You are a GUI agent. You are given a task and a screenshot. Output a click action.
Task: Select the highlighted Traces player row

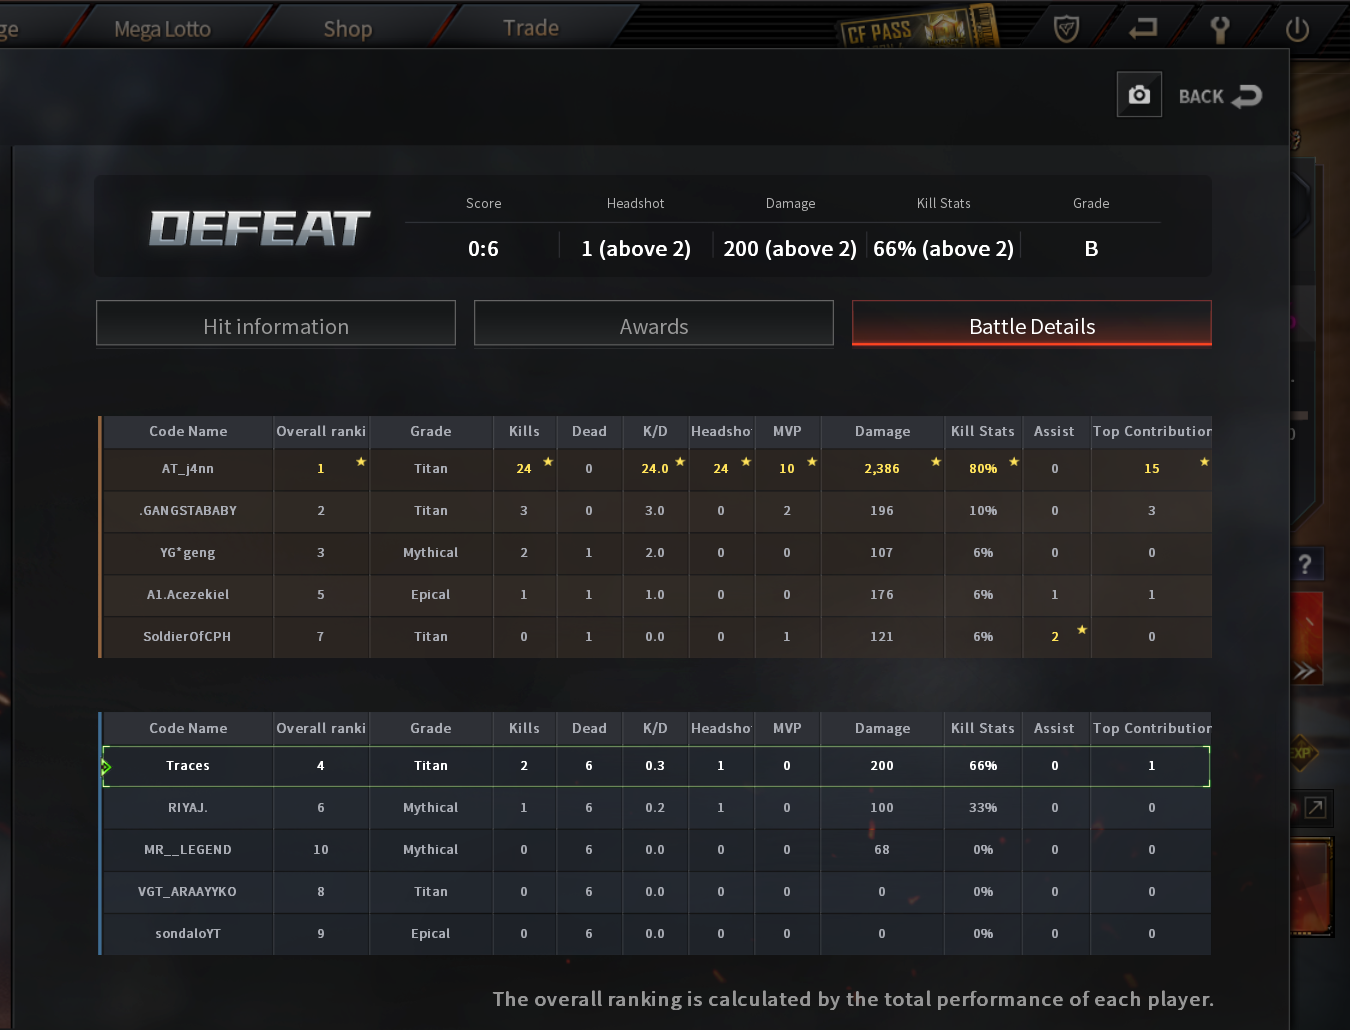pyautogui.click(x=657, y=766)
